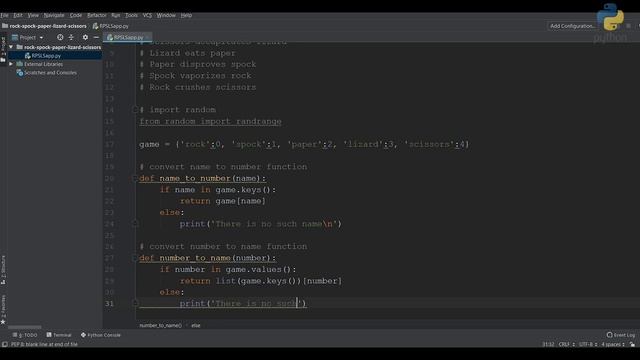
Task: Click 'def number_to_name(number):' line
Action: [x=207, y=258]
